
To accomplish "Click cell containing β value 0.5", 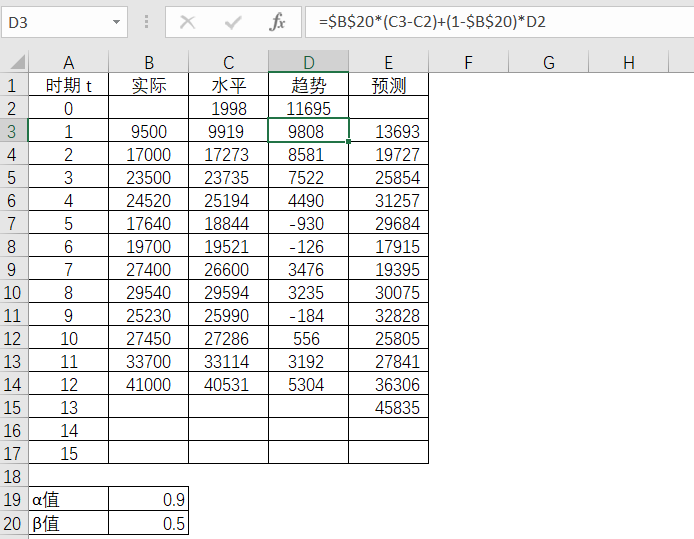I will click(x=148, y=522).
